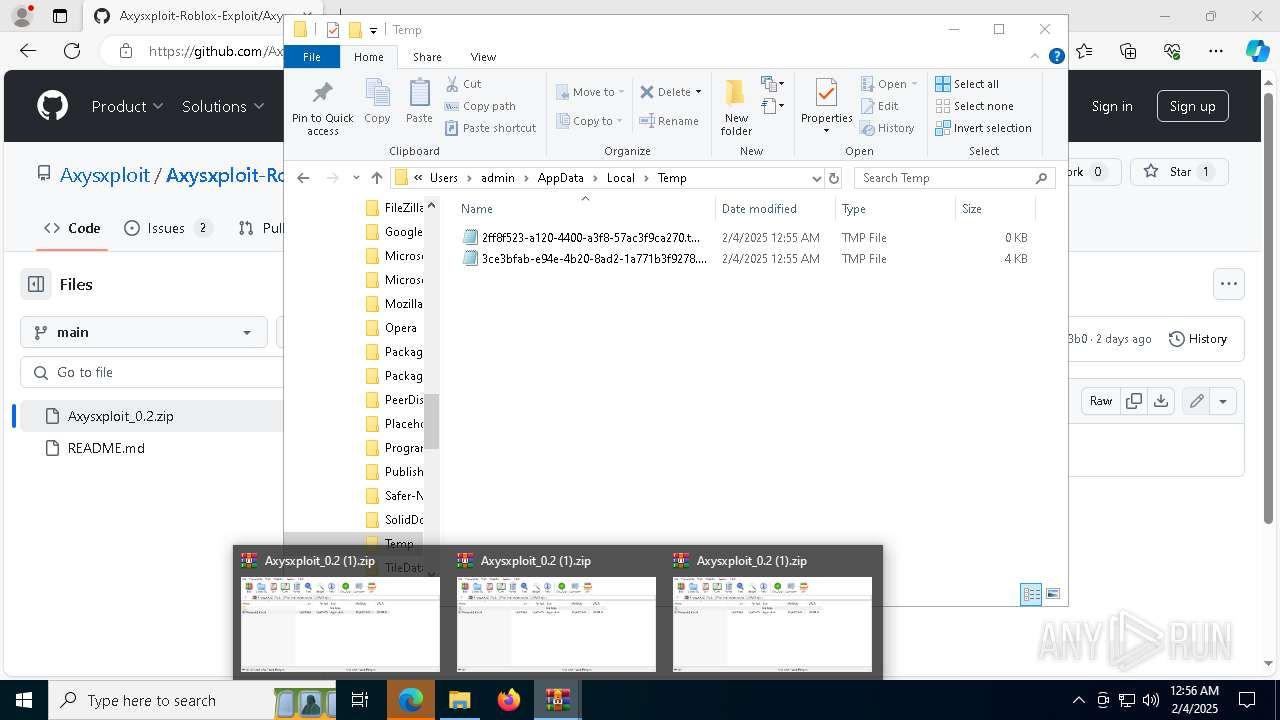Click the Copy ribbon icon
This screenshot has width=1280, height=720.
[377, 102]
